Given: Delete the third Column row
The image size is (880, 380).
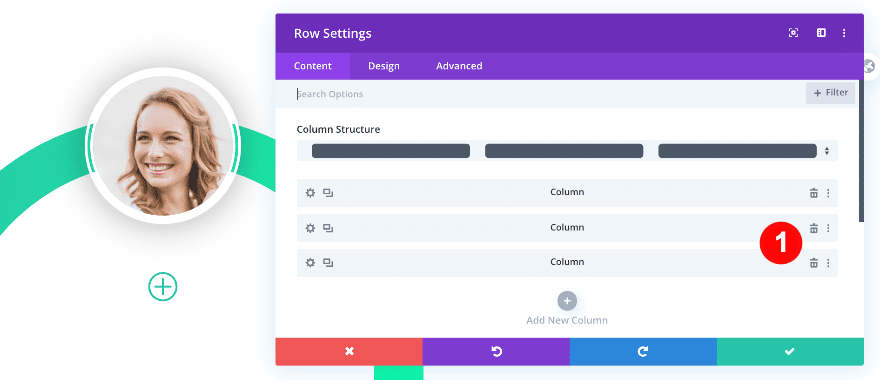Looking at the screenshot, I should click(x=813, y=263).
